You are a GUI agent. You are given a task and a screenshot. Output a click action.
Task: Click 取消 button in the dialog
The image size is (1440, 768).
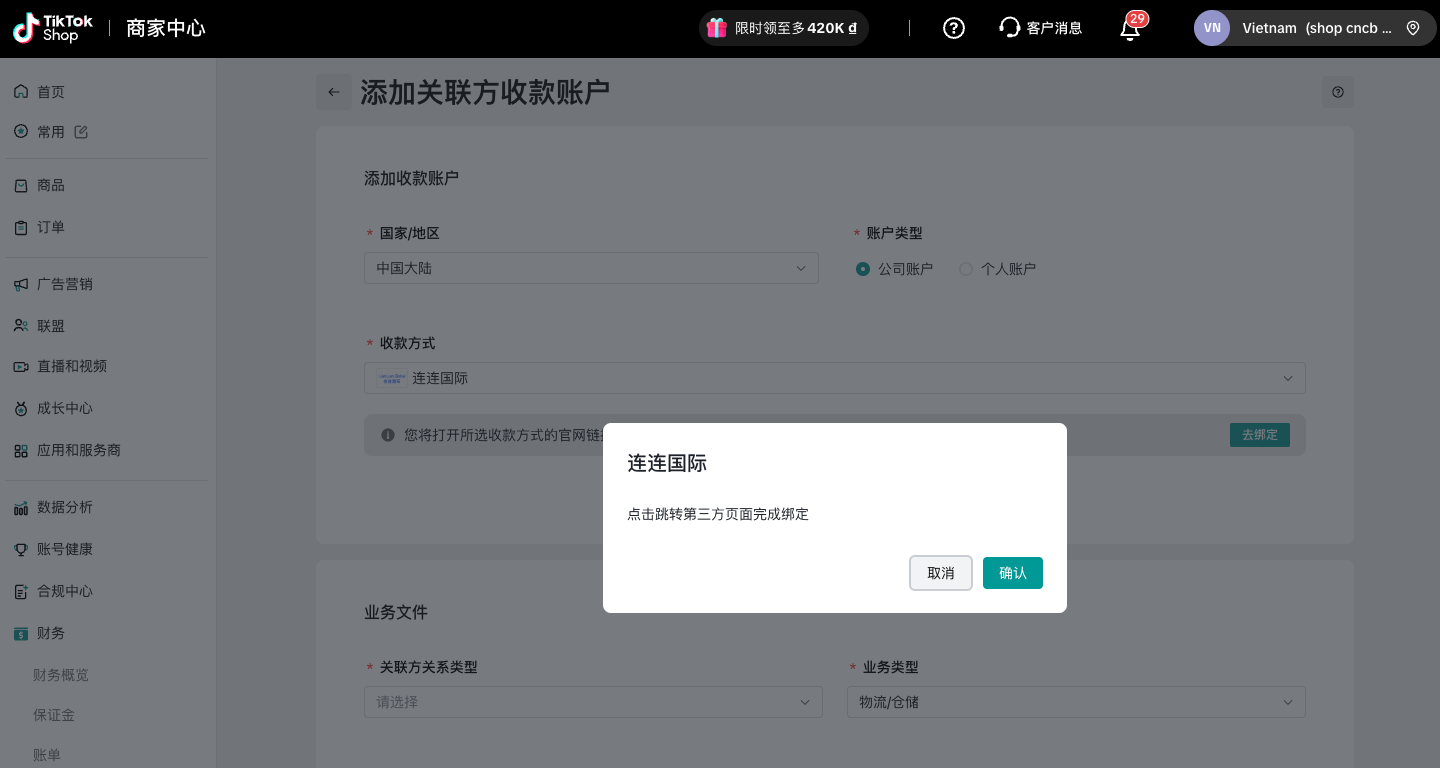point(940,573)
